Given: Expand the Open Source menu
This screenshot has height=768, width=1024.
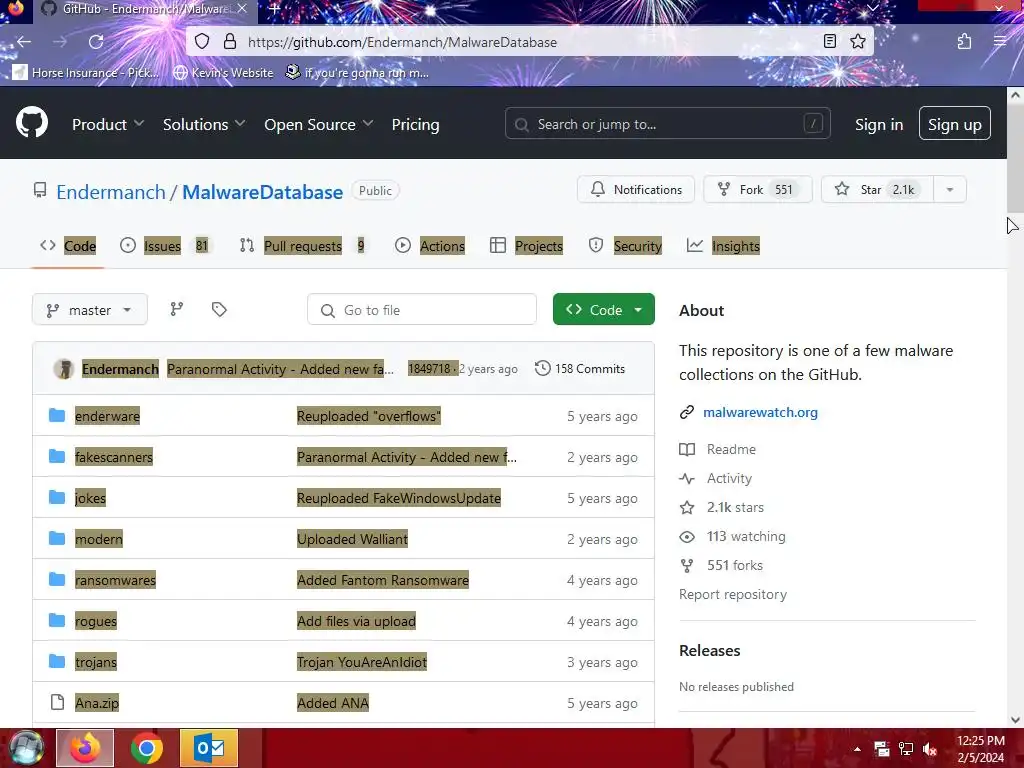Looking at the screenshot, I should [318, 124].
